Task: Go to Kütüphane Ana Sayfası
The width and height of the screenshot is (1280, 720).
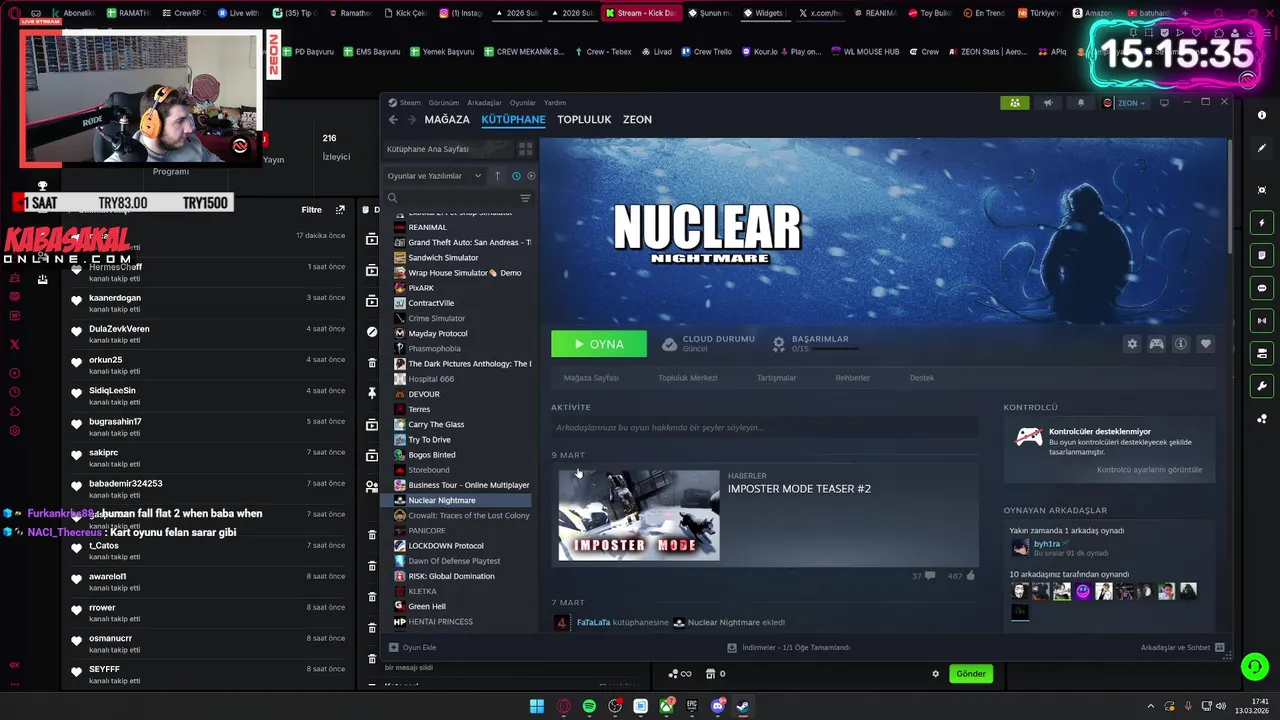Action: pyautogui.click(x=428, y=149)
